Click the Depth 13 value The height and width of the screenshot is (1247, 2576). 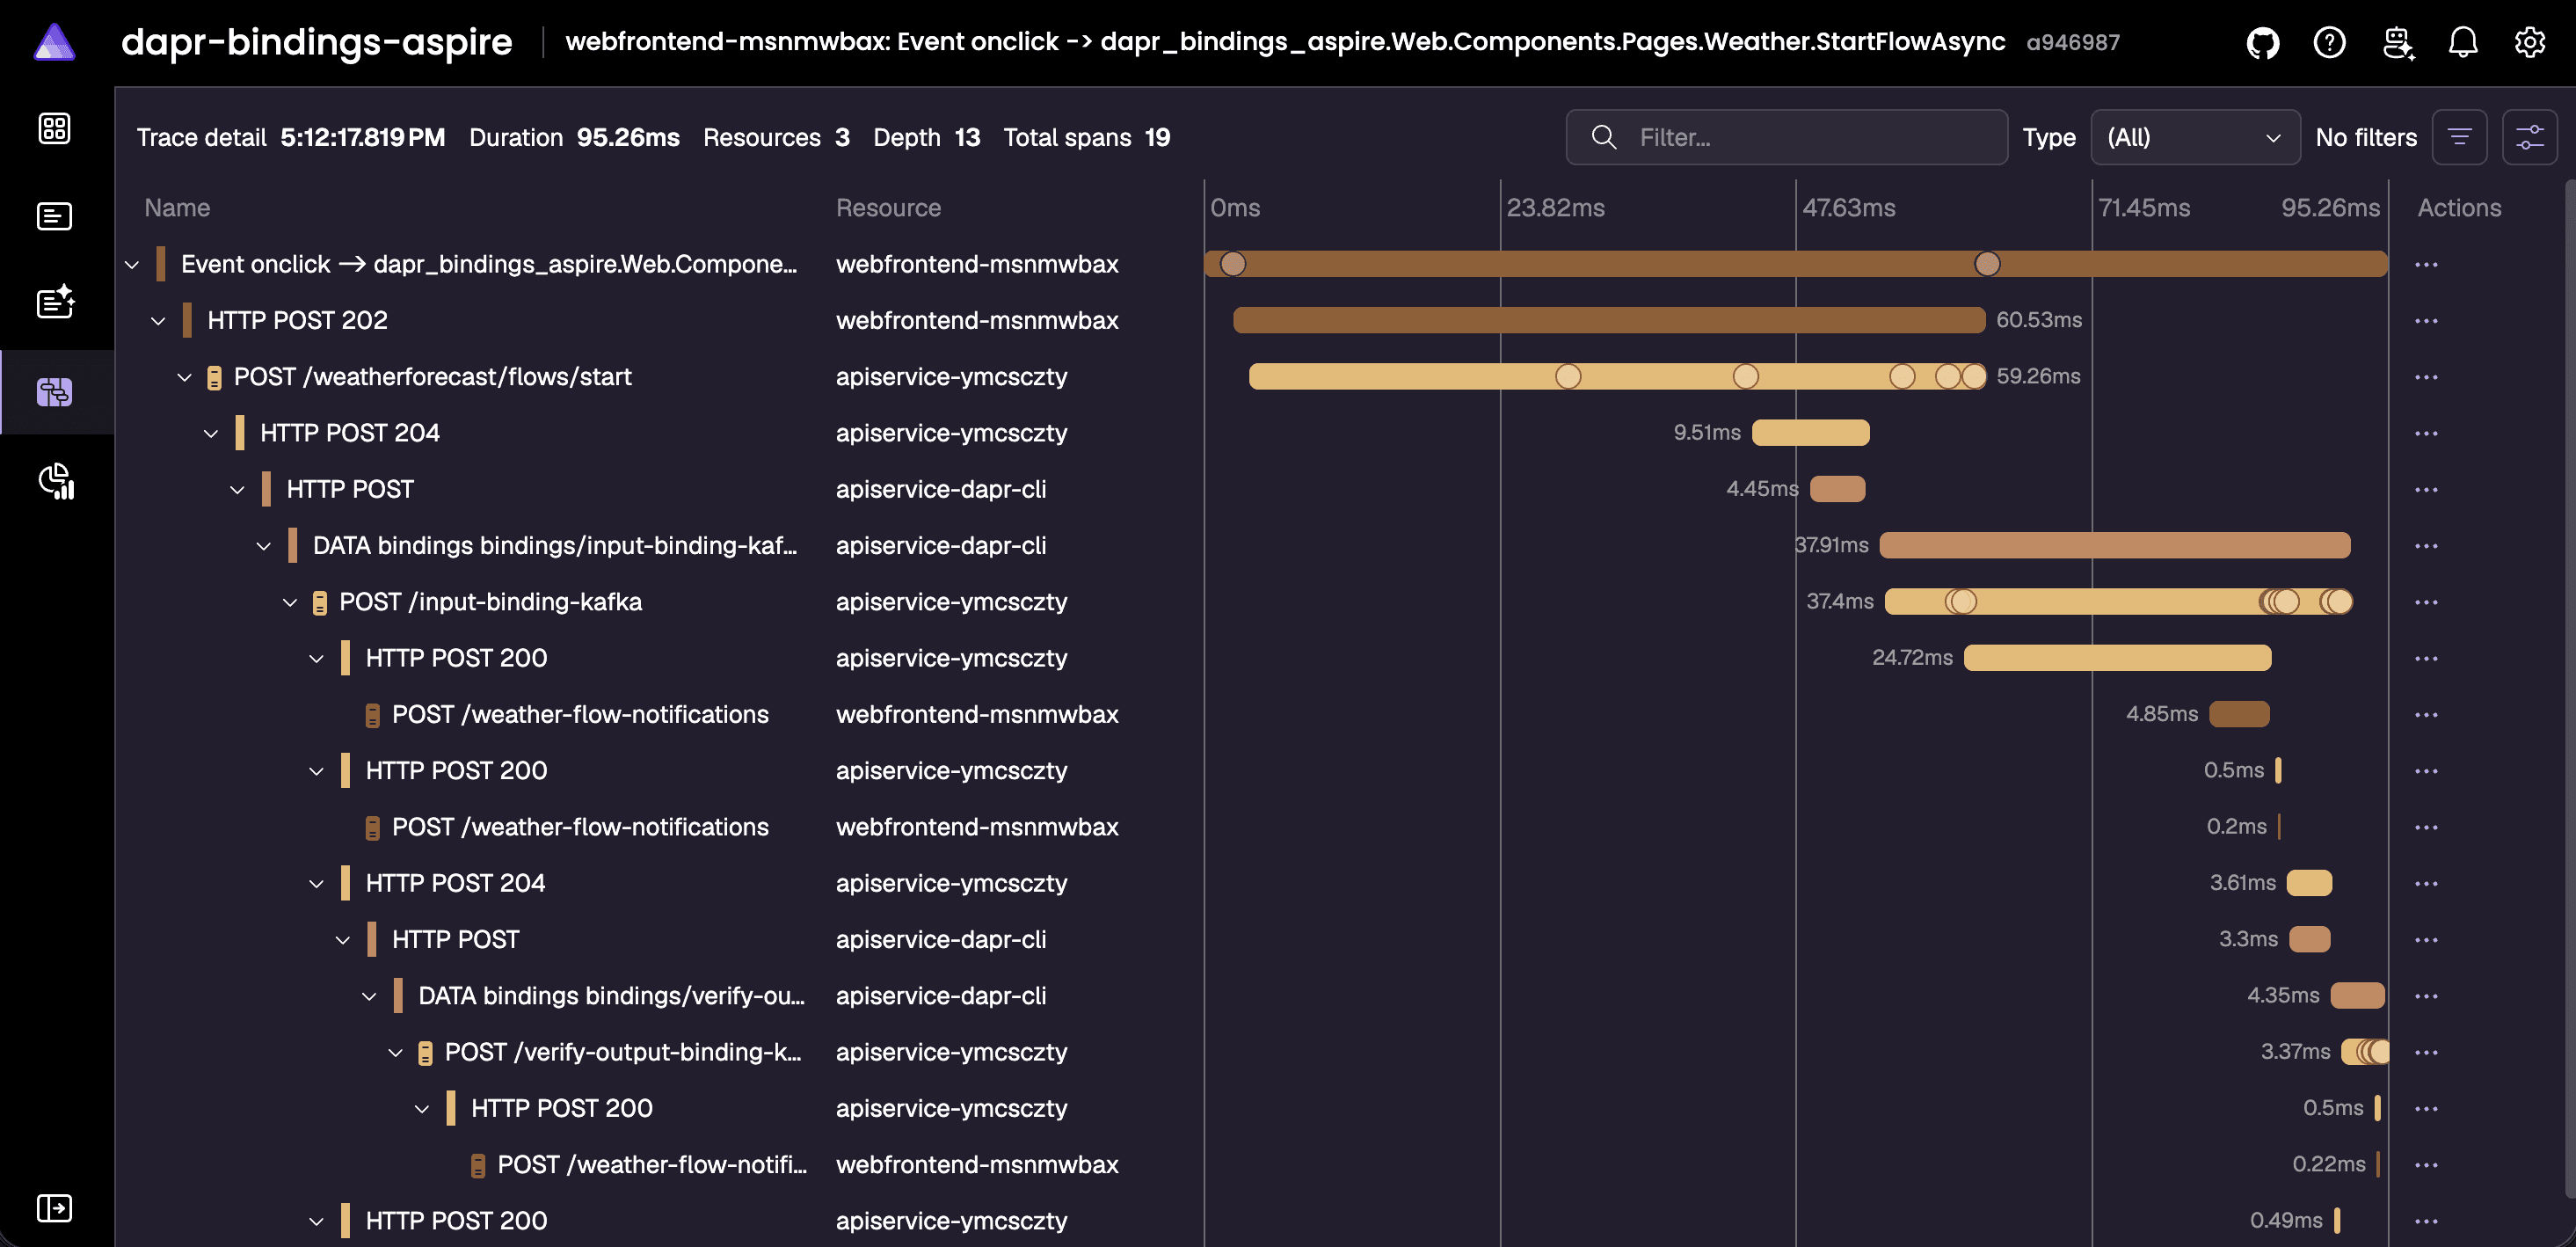pyautogui.click(x=967, y=138)
